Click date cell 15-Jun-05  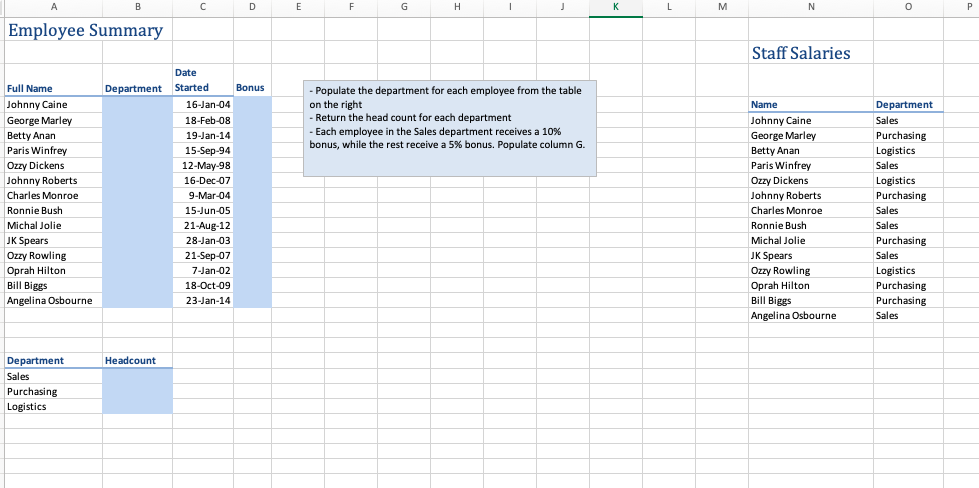pos(203,210)
